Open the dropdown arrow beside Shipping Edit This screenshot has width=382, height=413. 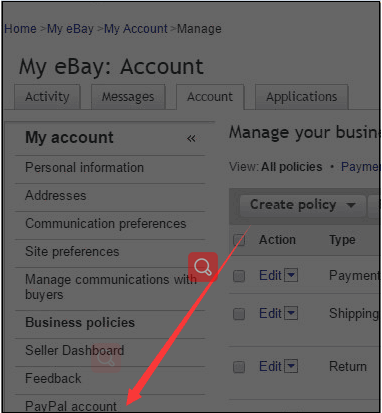click(291, 313)
